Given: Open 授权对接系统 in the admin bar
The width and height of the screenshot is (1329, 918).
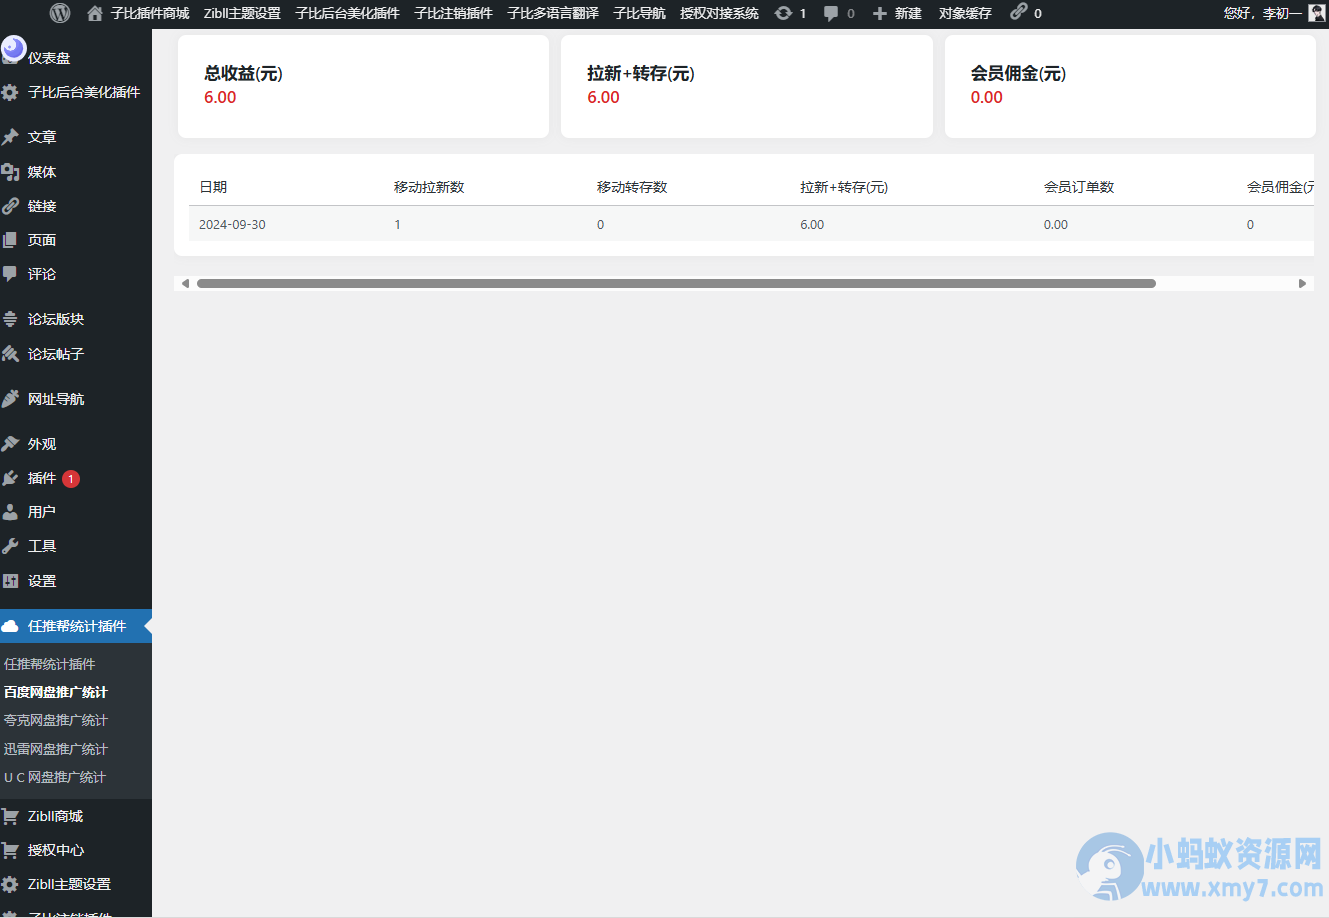Looking at the screenshot, I should coord(719,13).
